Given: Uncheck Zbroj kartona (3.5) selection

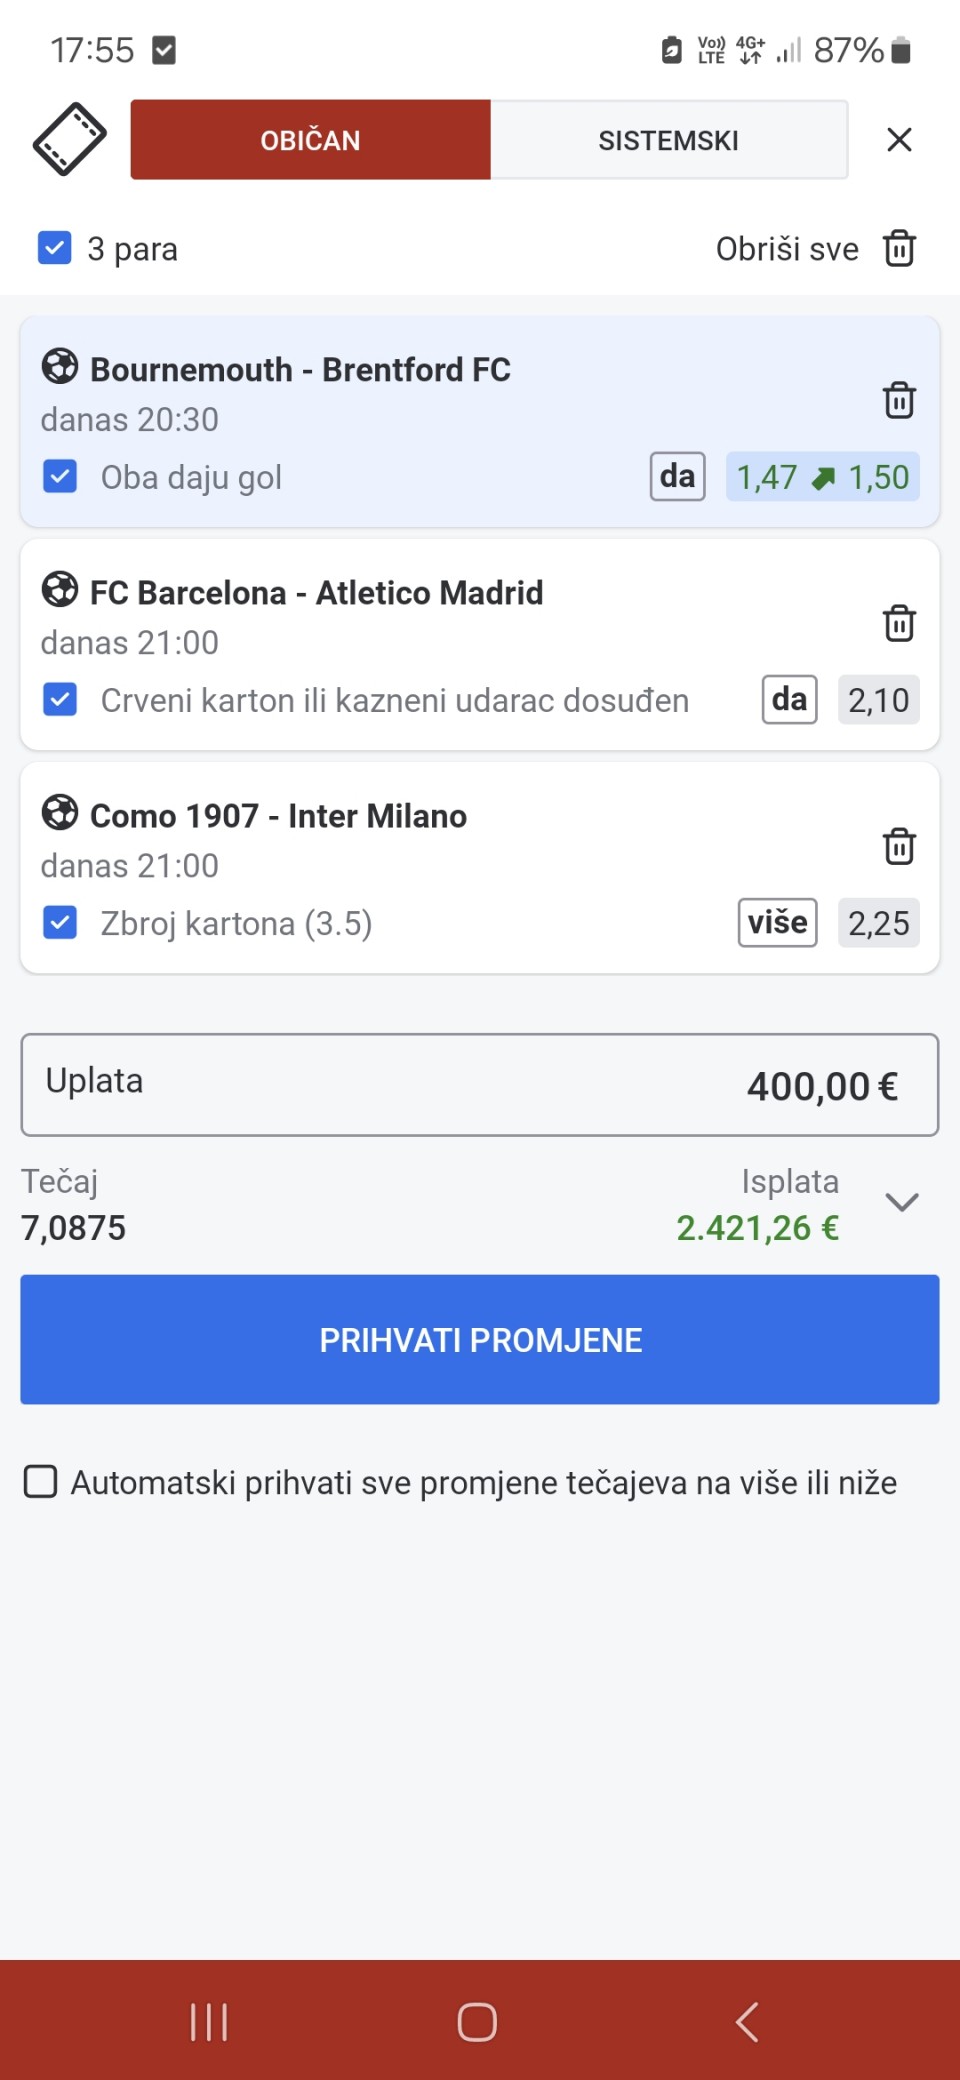Looking at the screenshot, I should (60, 923).
